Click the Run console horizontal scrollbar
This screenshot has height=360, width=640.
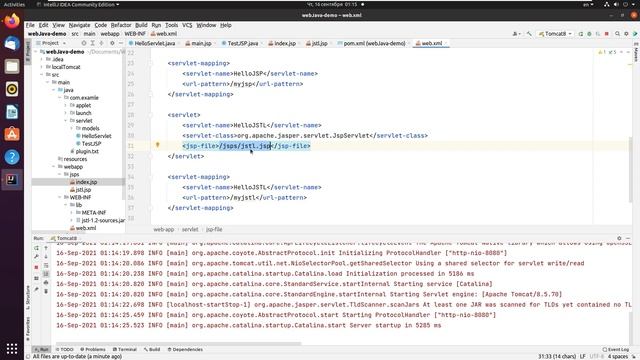tap(178, 344)
